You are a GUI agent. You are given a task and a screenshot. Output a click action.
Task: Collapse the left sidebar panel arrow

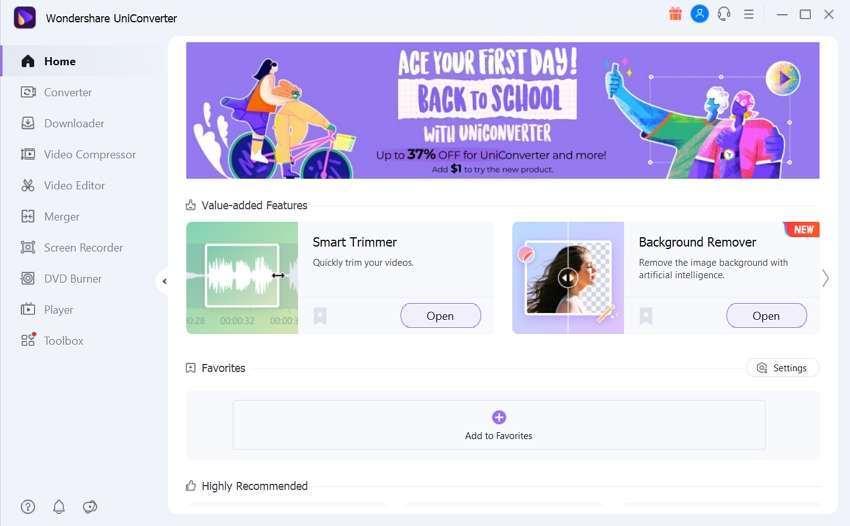pyautogui.click(x=164, y=281)
